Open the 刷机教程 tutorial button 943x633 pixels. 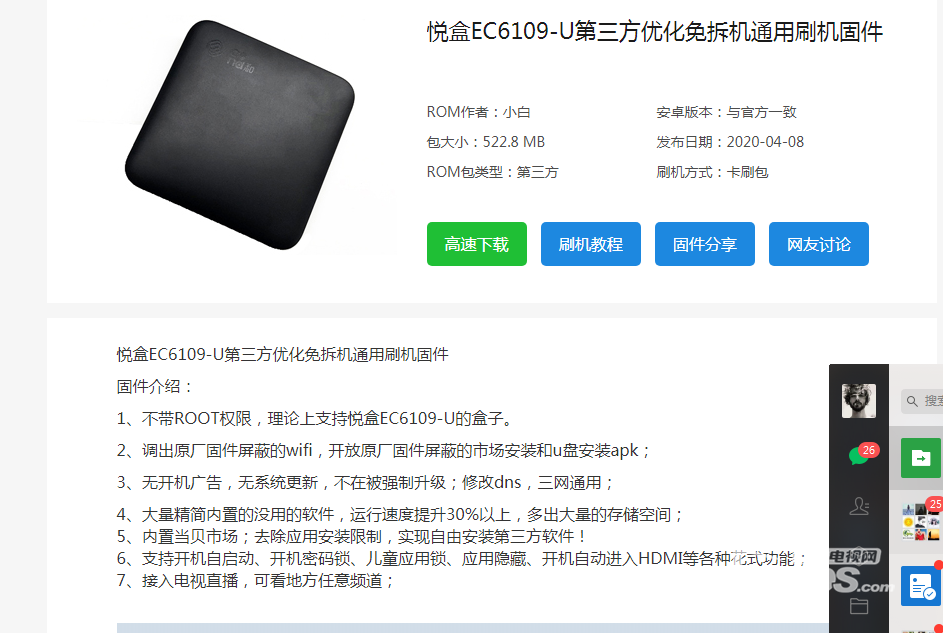pos(591,244)
